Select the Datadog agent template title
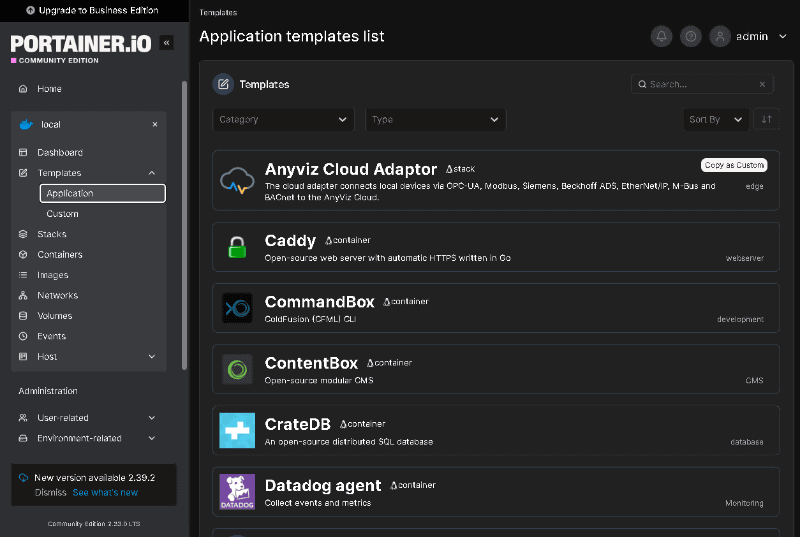The height and width of the screenshot is (537, 800). 323,485
